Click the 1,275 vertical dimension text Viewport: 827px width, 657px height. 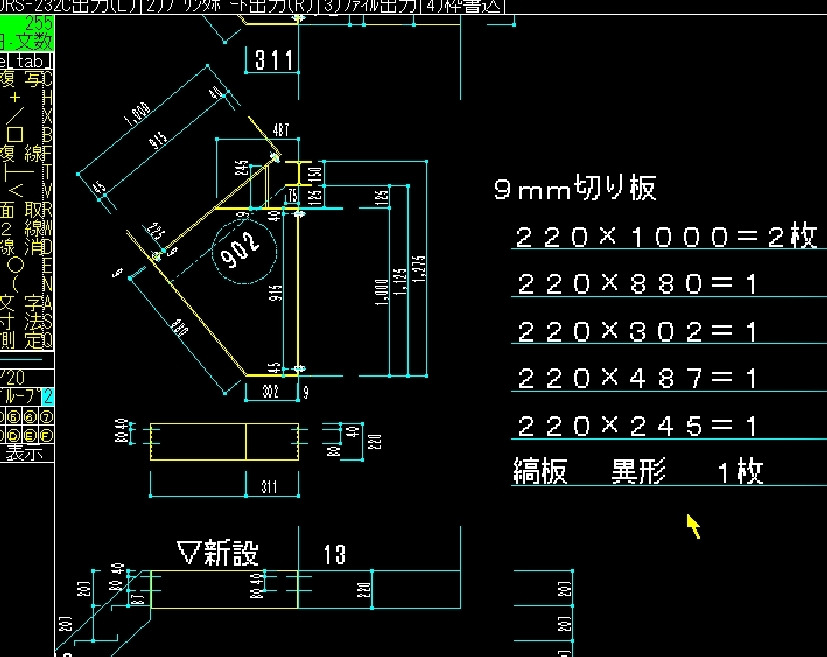[419, 269]
